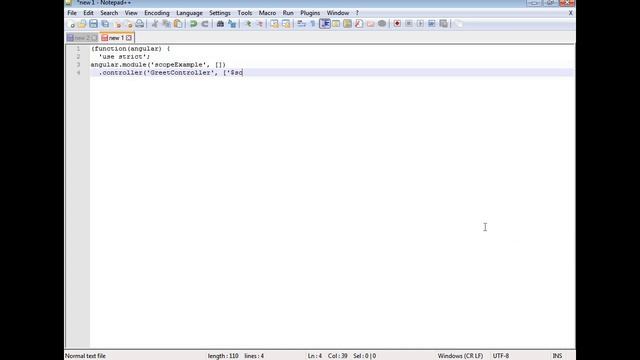Click the 'length : 110' status entry

click(x=223, y=356)
